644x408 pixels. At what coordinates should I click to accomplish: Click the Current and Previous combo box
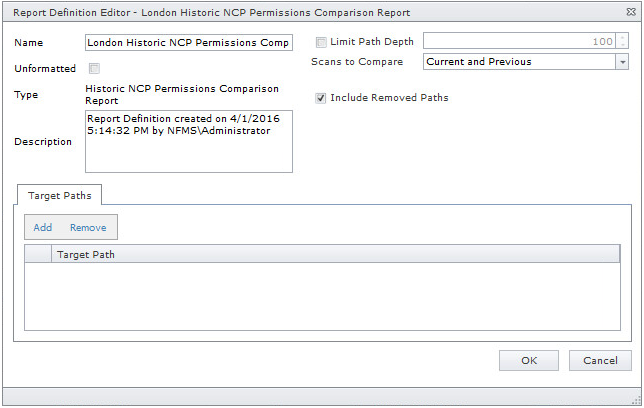[518, 62]
